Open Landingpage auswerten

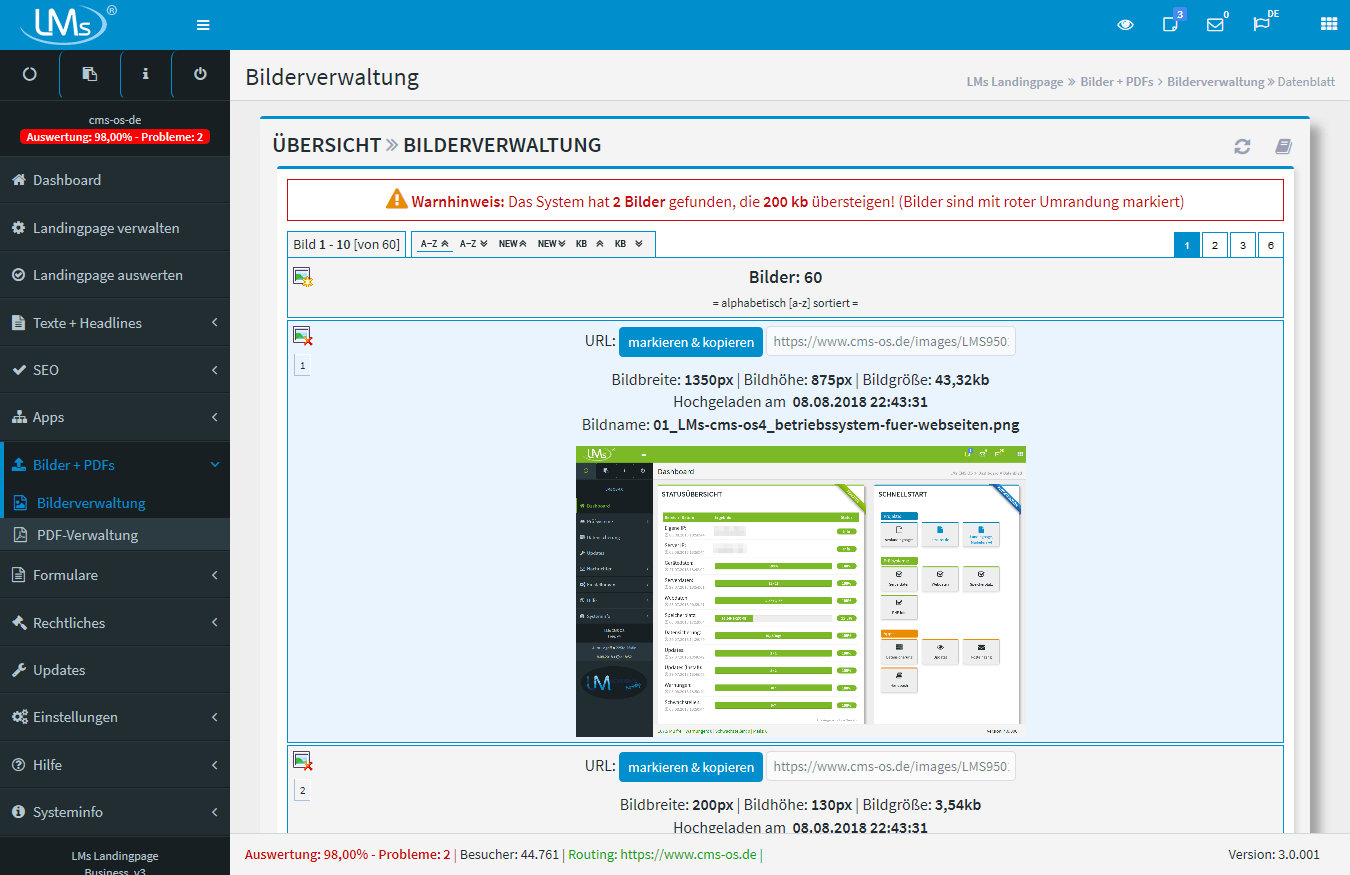pyautogui.click(x=115, y=275)
